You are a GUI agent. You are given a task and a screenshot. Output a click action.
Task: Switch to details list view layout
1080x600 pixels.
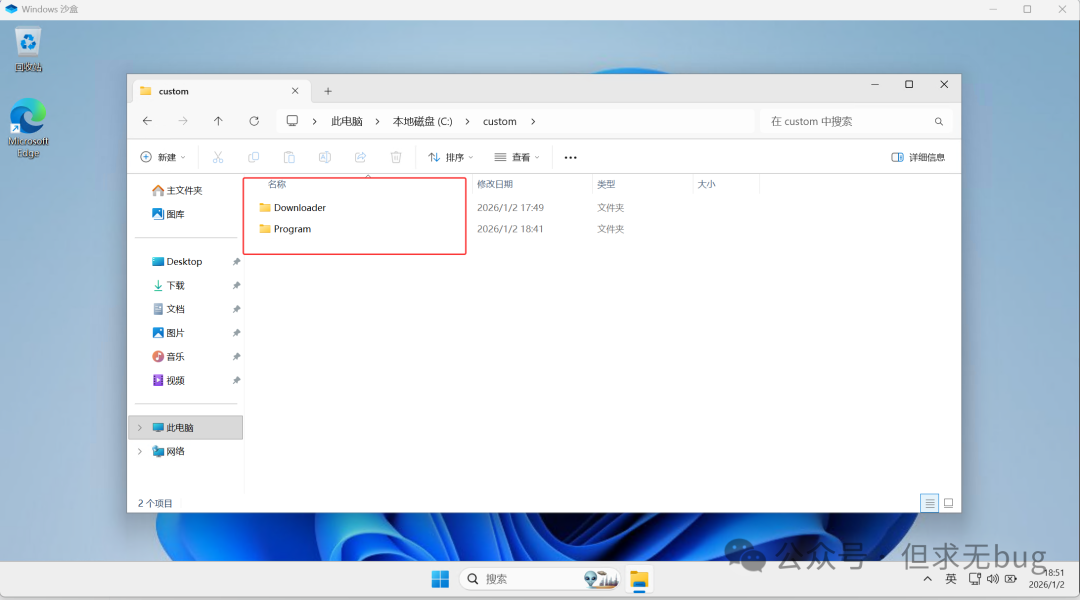(x=929, y=502)
